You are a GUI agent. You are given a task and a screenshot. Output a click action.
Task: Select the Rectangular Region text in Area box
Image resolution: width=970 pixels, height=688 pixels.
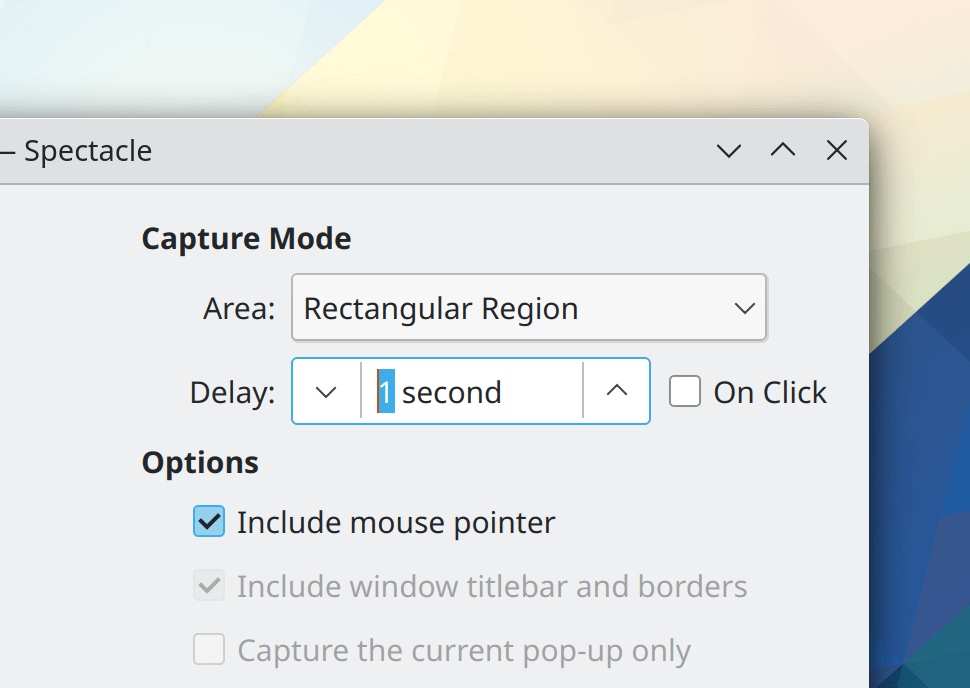pyautogui.click(x=441, y=309)
